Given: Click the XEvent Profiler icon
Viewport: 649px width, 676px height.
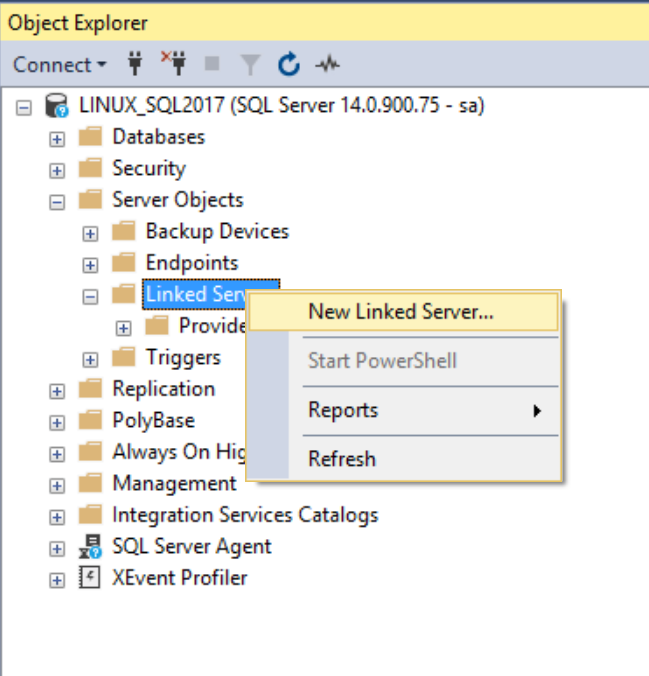Looking at the screenshot, I should (x=90, y=578).
